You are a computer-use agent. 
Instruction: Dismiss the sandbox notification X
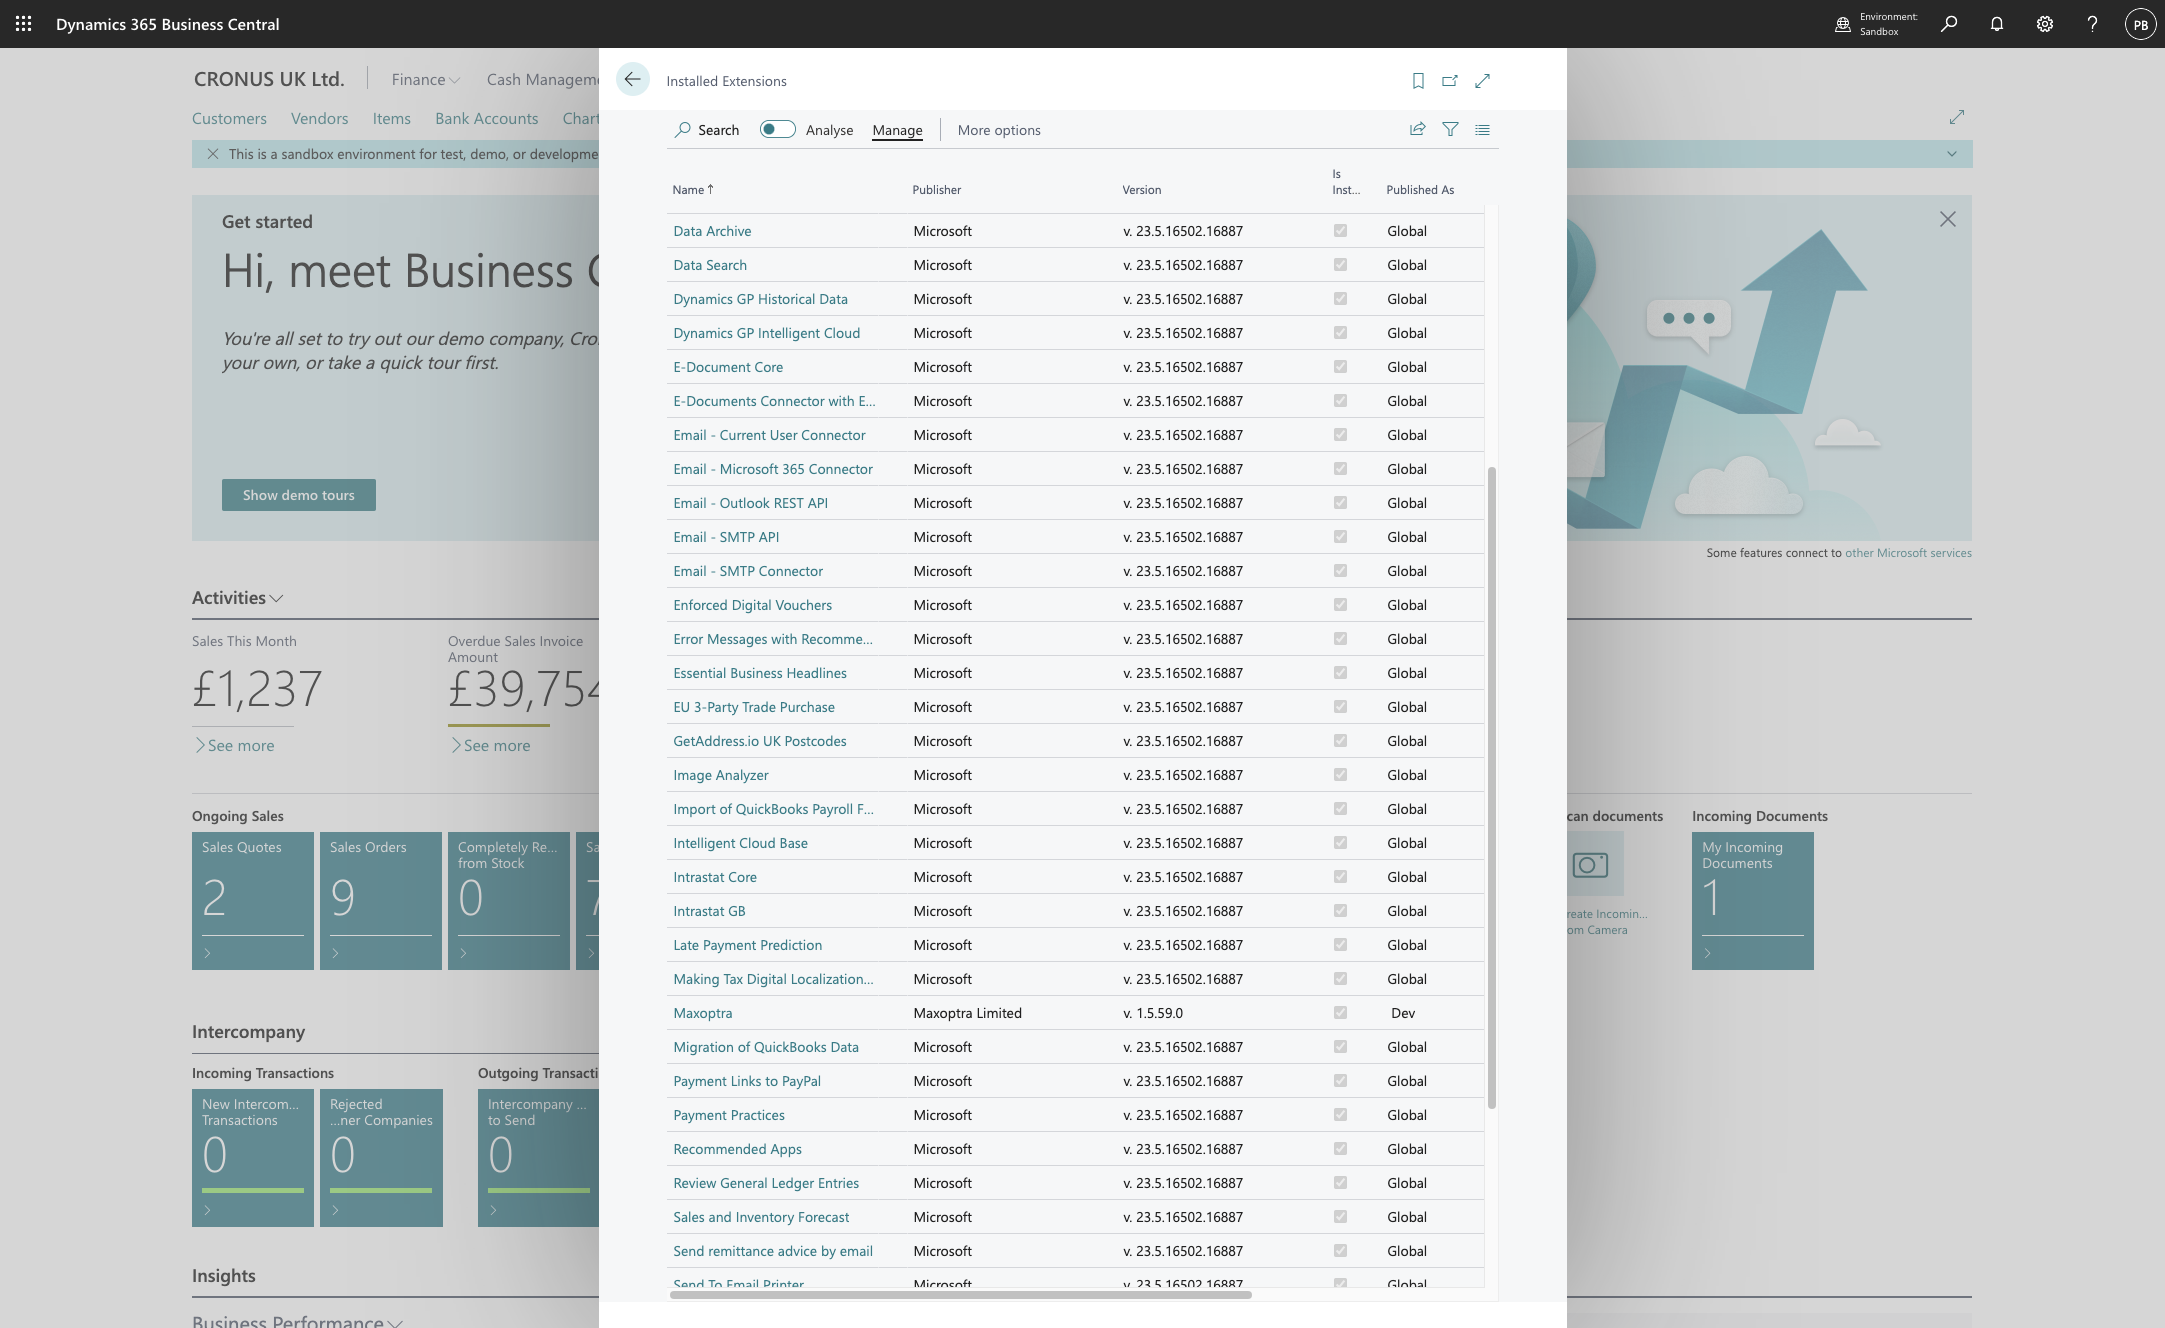pos(213,154)
